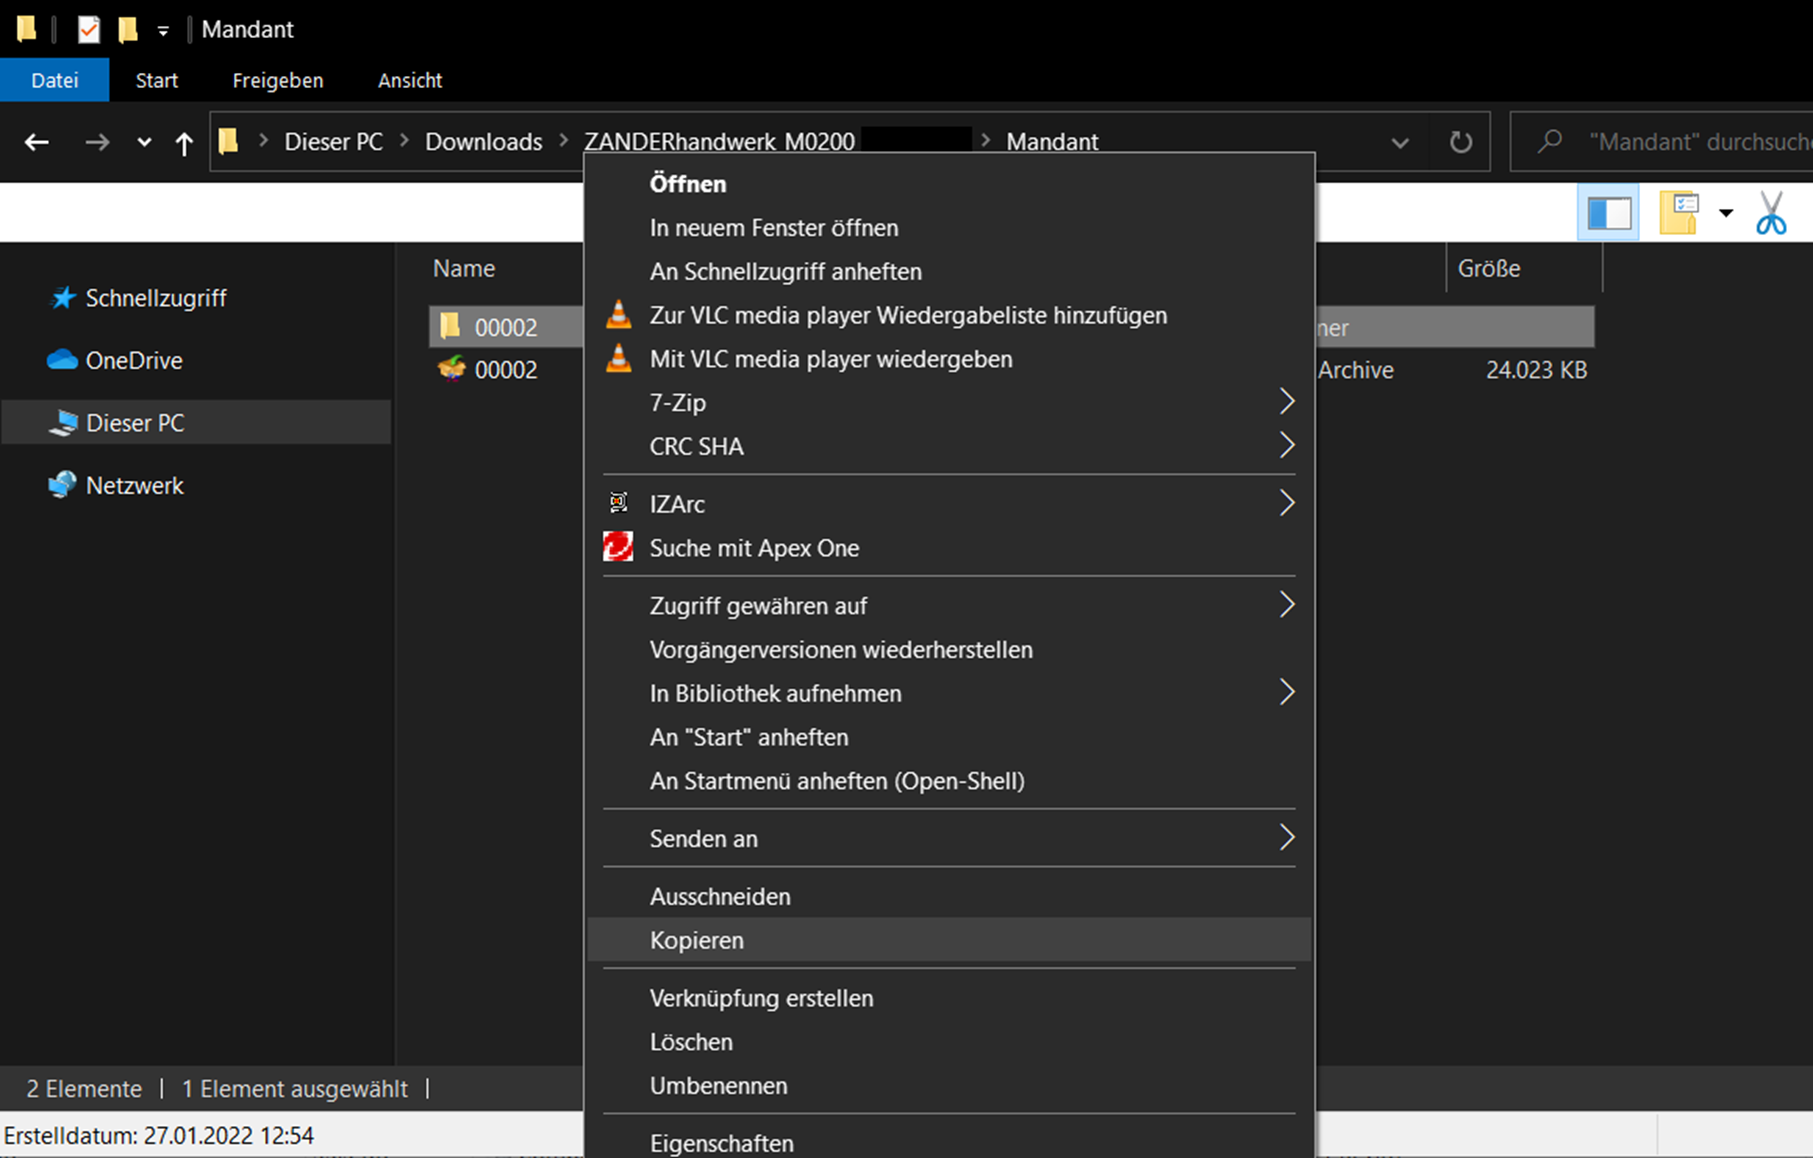Open the Datei menu tab

[54, 80]
